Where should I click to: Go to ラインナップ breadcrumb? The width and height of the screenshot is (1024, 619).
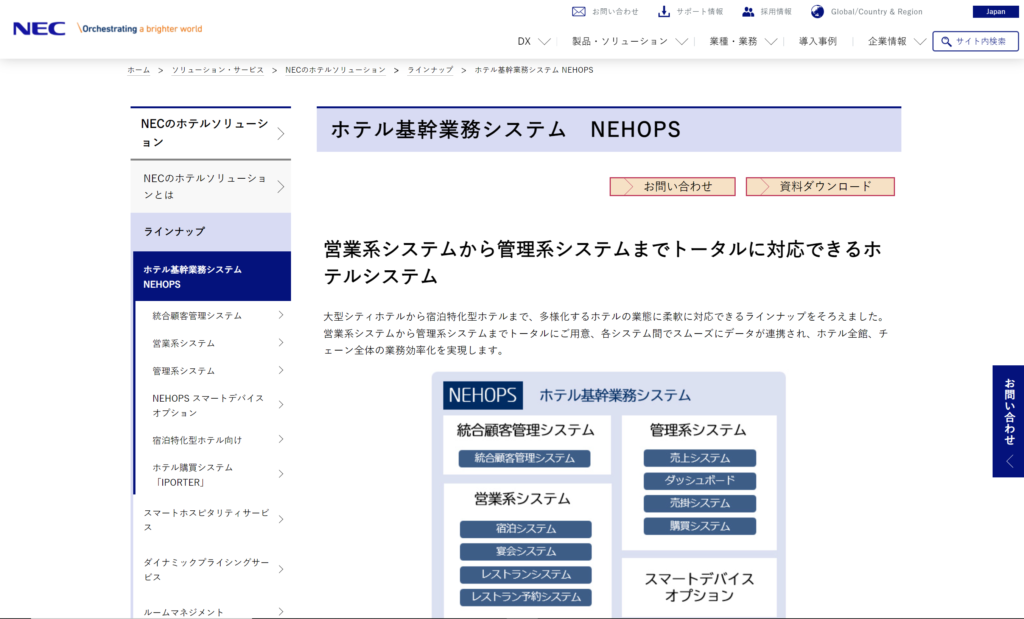pyautogui.click(x=430, y=70)
